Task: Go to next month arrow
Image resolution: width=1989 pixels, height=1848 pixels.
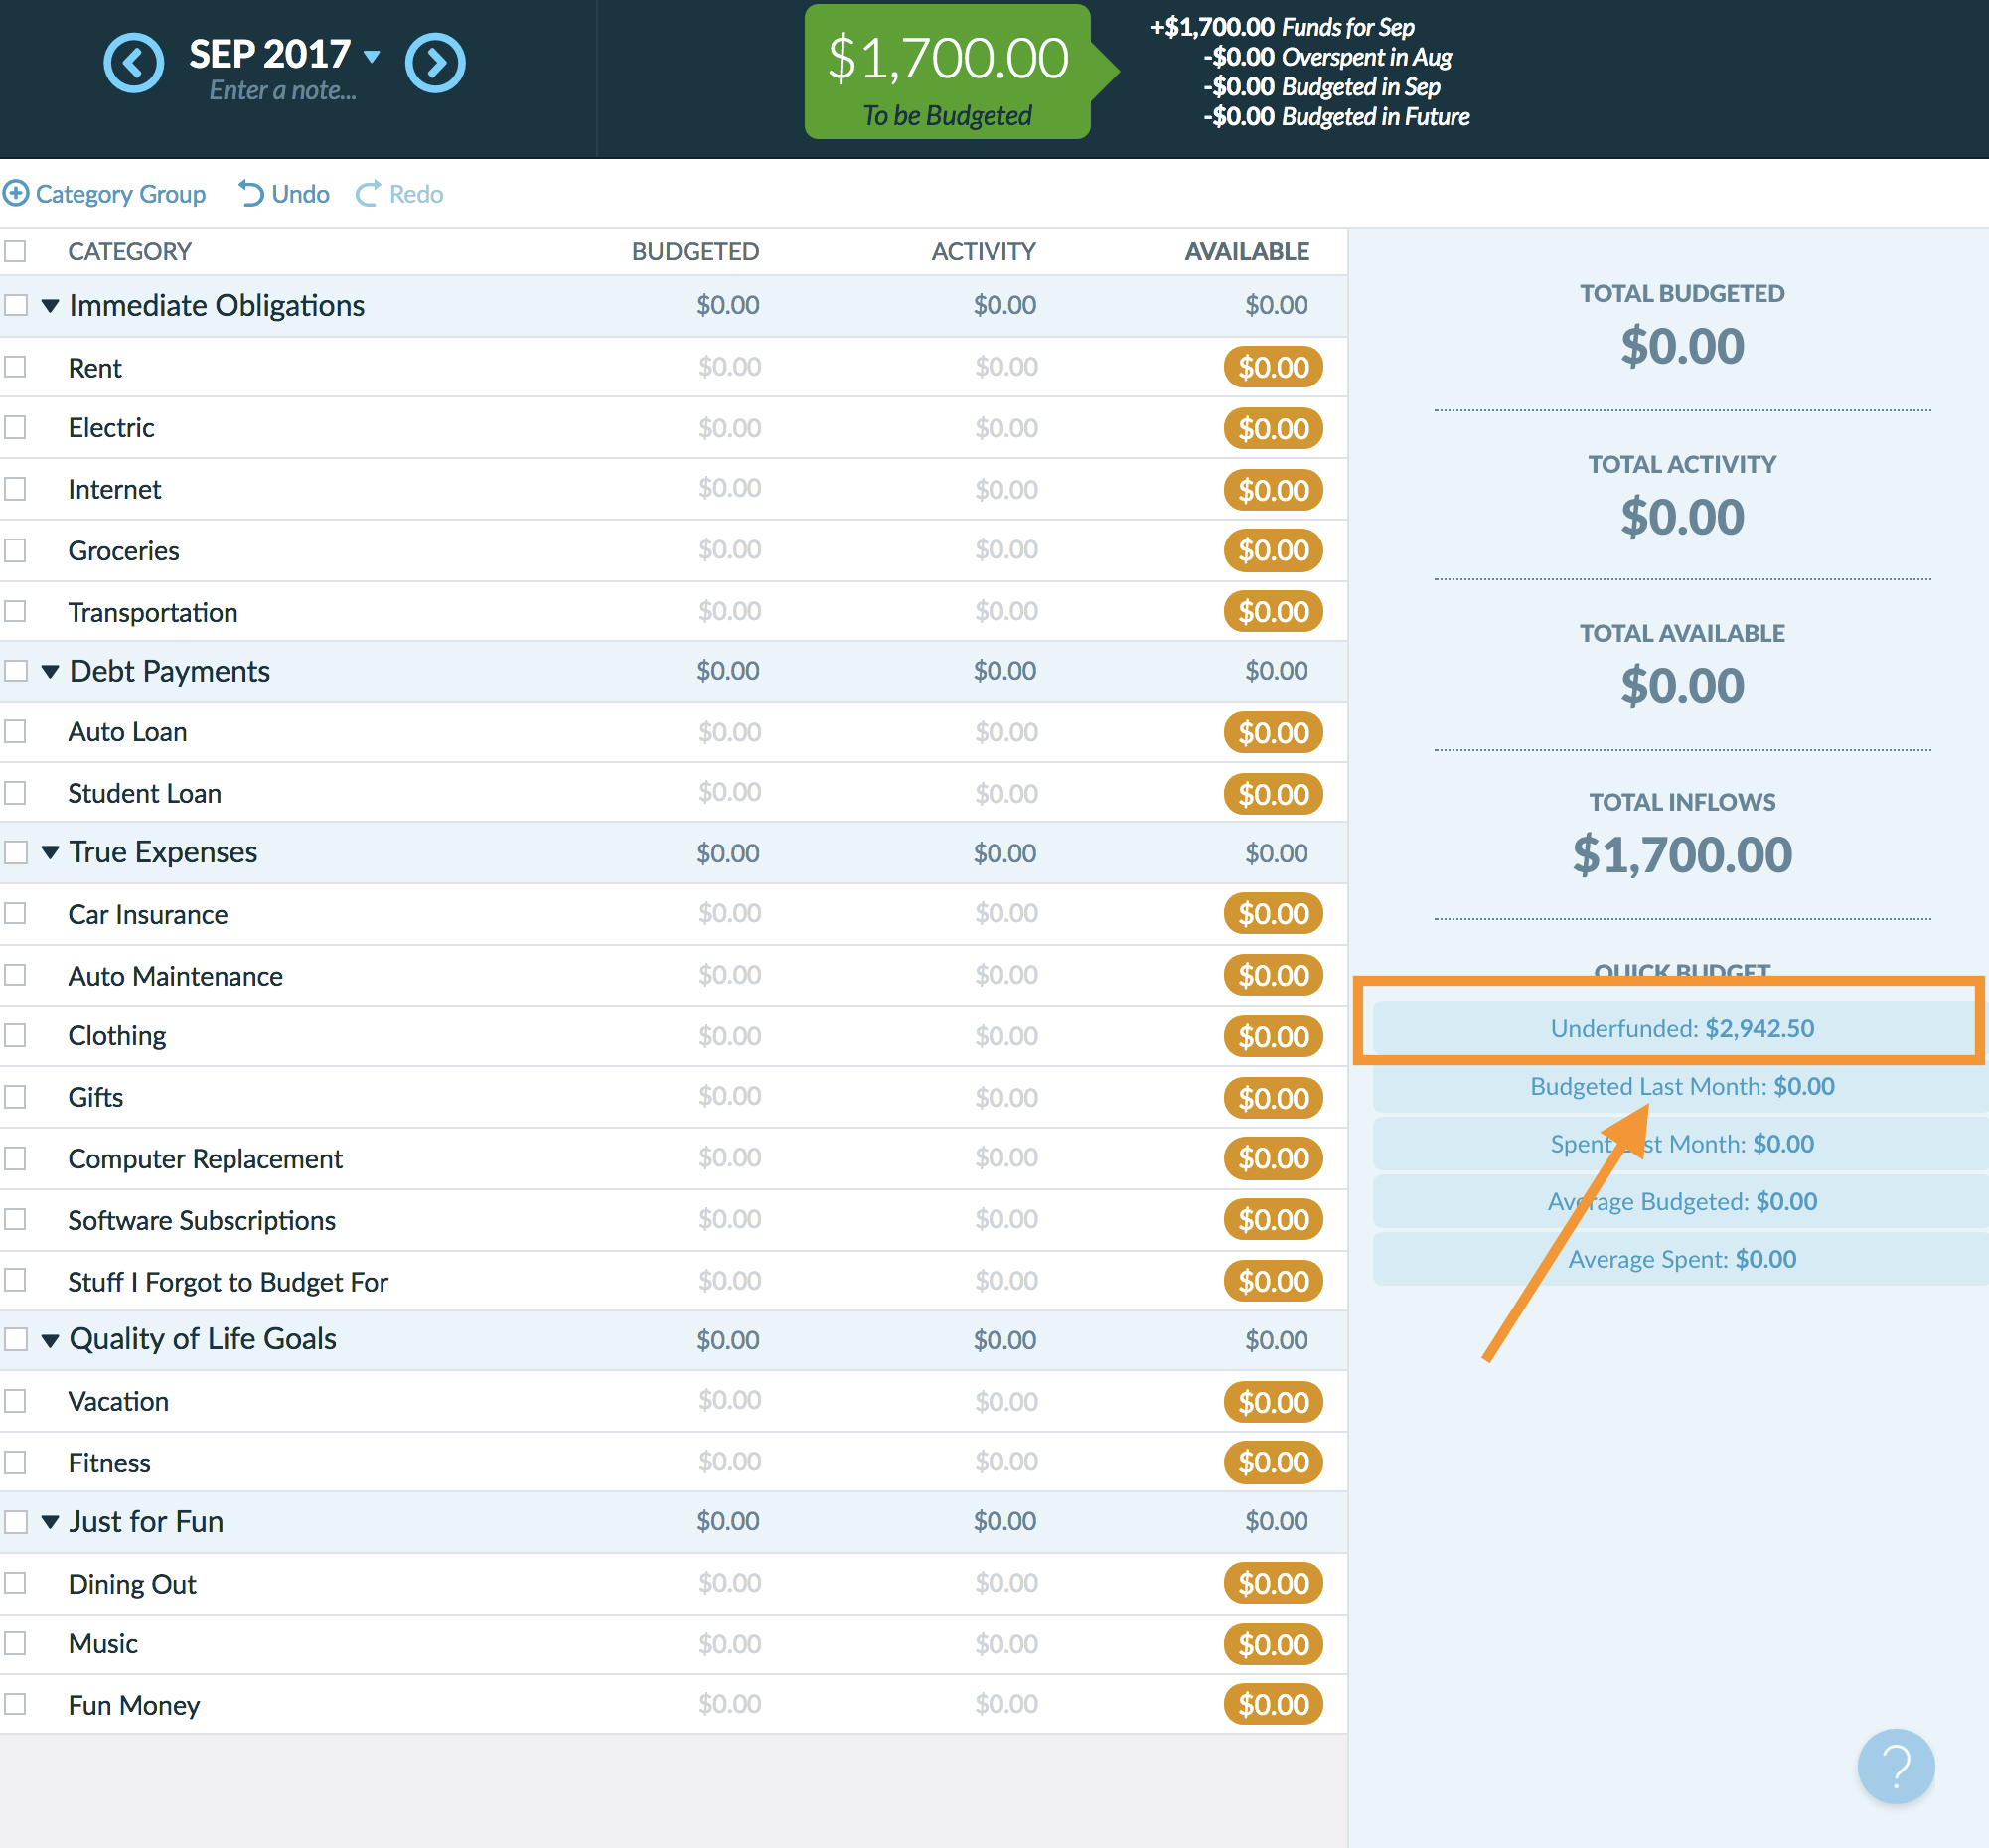Action: point(435,63)
